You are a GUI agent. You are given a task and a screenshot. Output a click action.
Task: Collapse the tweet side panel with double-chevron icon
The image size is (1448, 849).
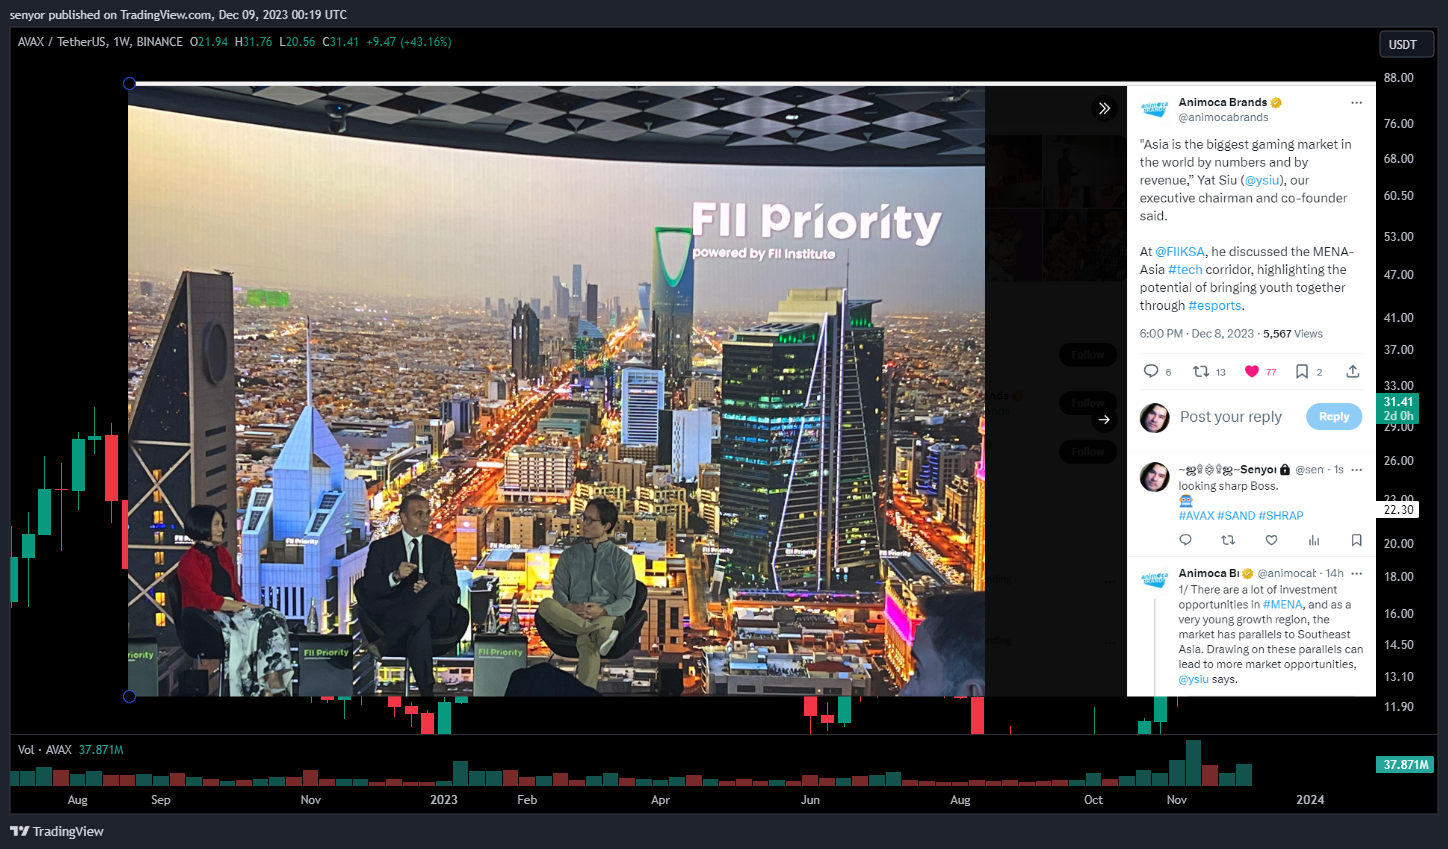click(1104, 108)
